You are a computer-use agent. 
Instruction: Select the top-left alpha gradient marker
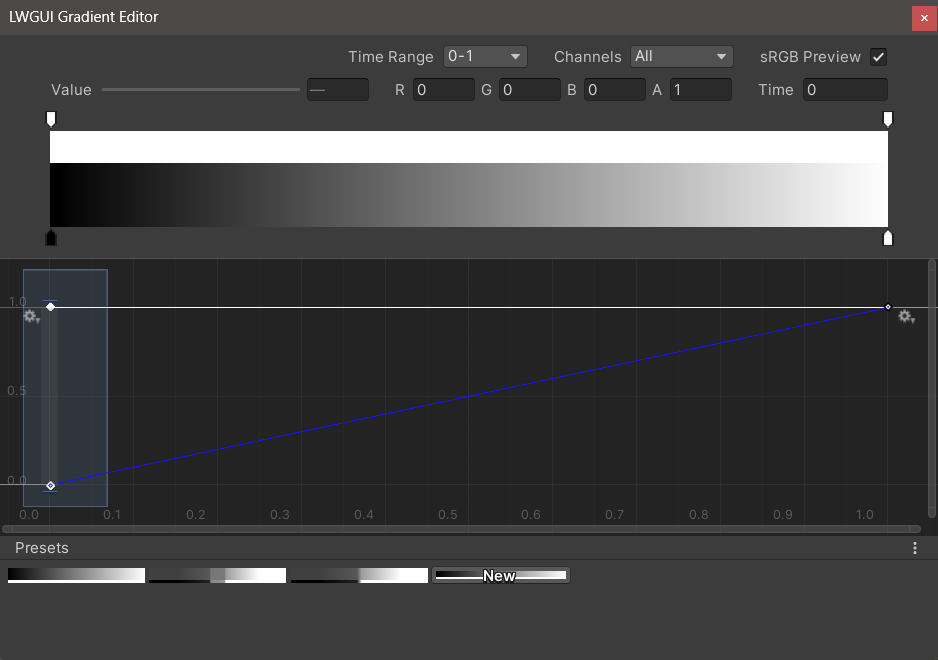51,120
